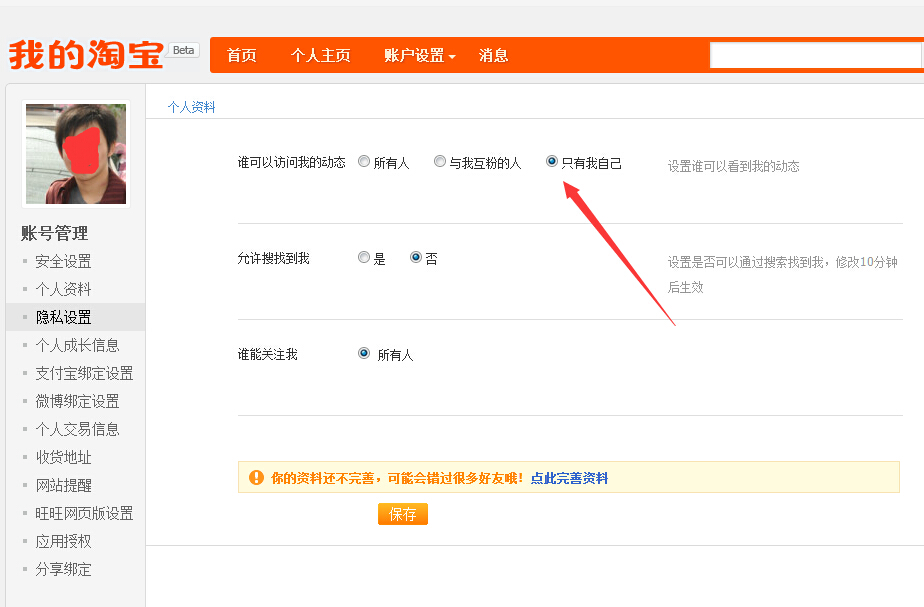Screen dimensions: 924x607
Task: Click the profile avatar photo
Action: (x=76, y=154)
